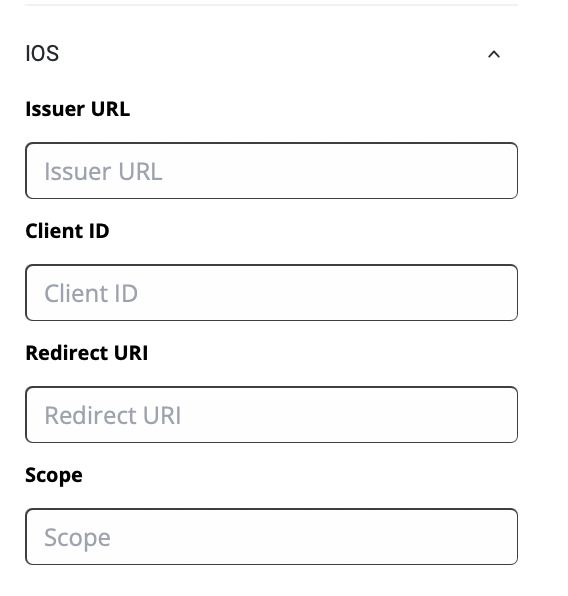
Task: Focus the Issuer URL input field
Action: pos(271,171)
